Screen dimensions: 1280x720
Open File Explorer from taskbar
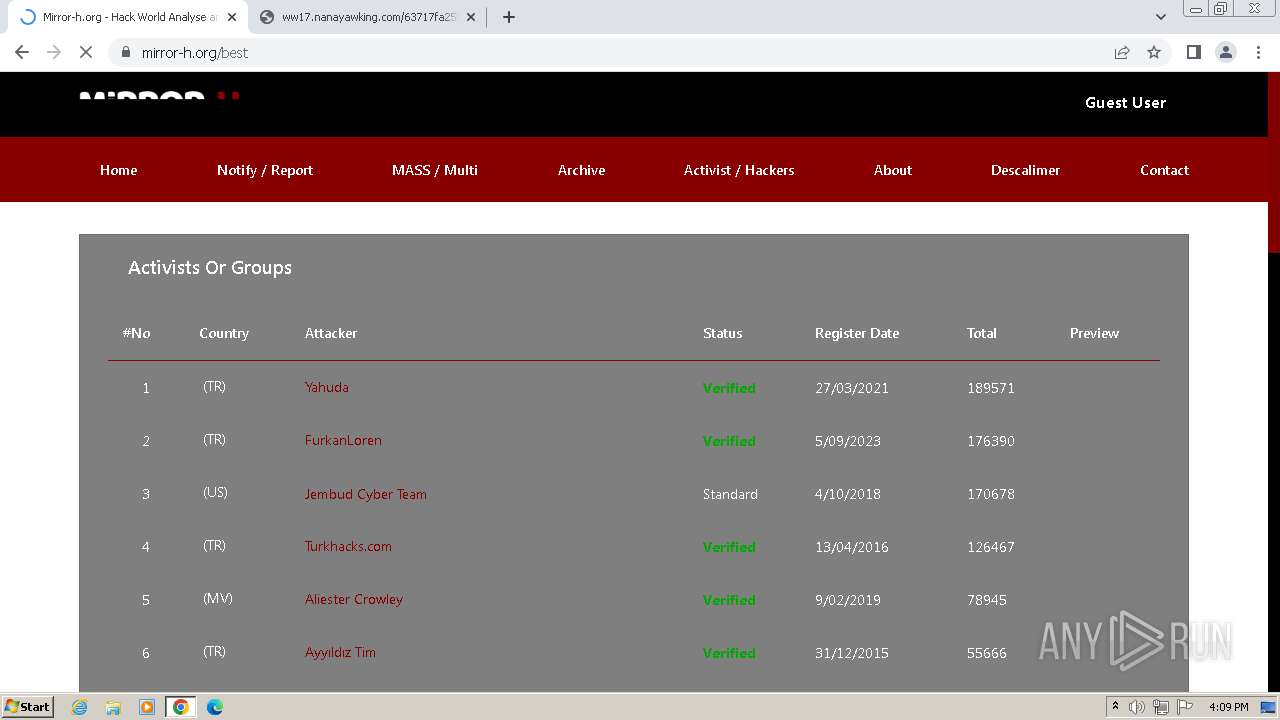(113, 707)
